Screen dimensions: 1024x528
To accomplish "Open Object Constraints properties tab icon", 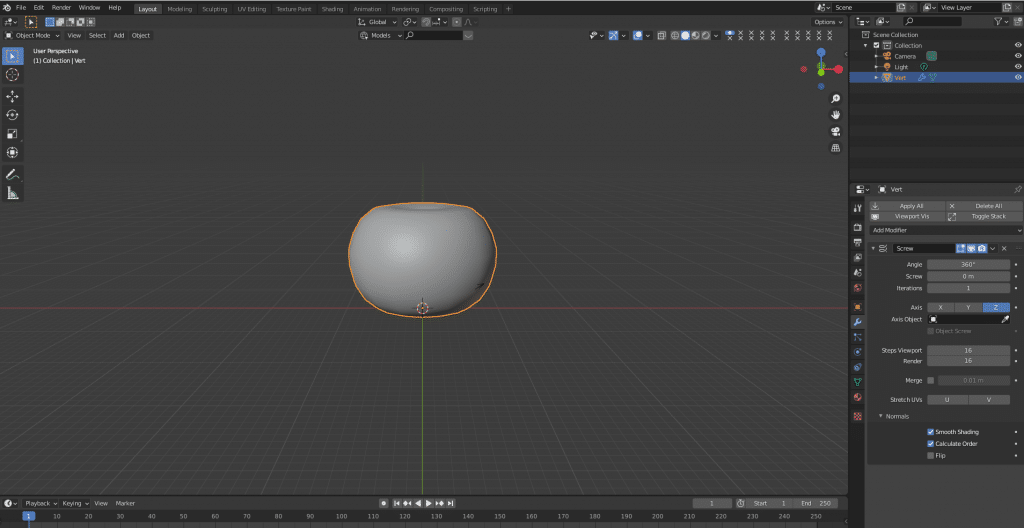I will point(857,367).
